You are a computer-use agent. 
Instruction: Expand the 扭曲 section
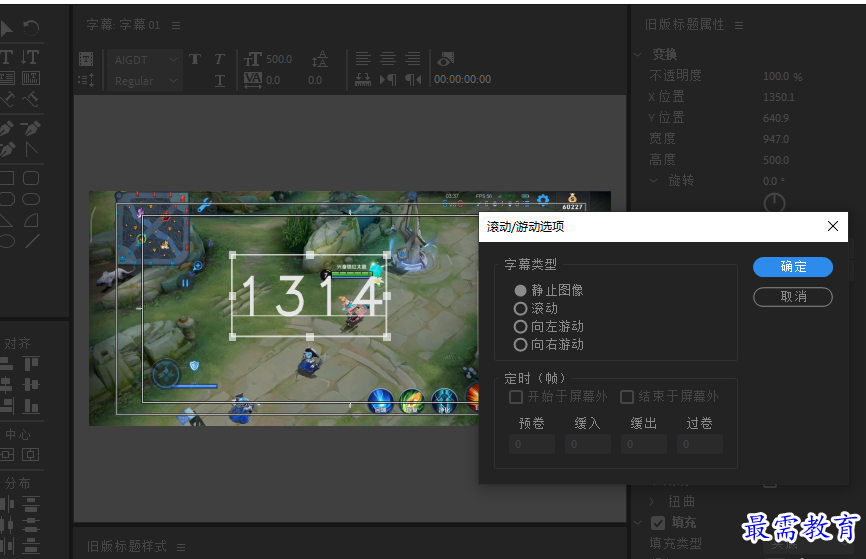(652, 502)
